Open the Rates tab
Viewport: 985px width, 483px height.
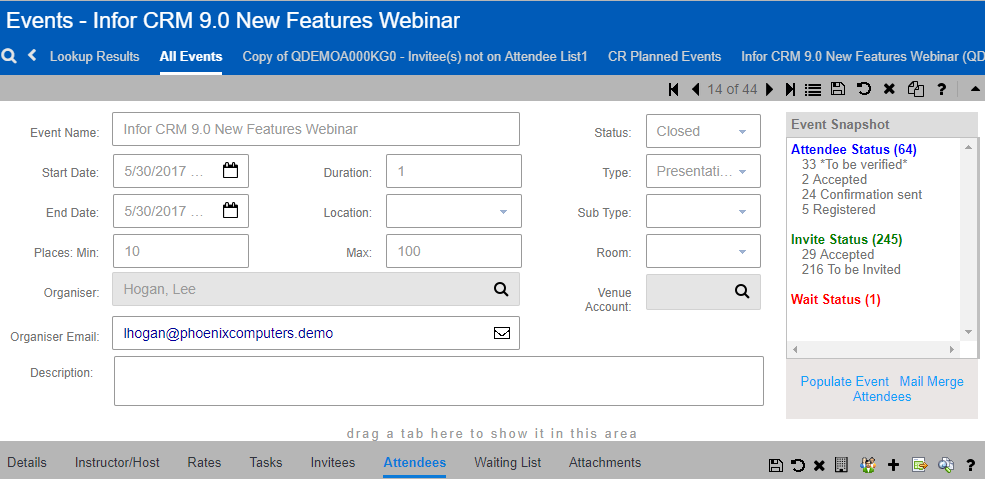[204, 463]
